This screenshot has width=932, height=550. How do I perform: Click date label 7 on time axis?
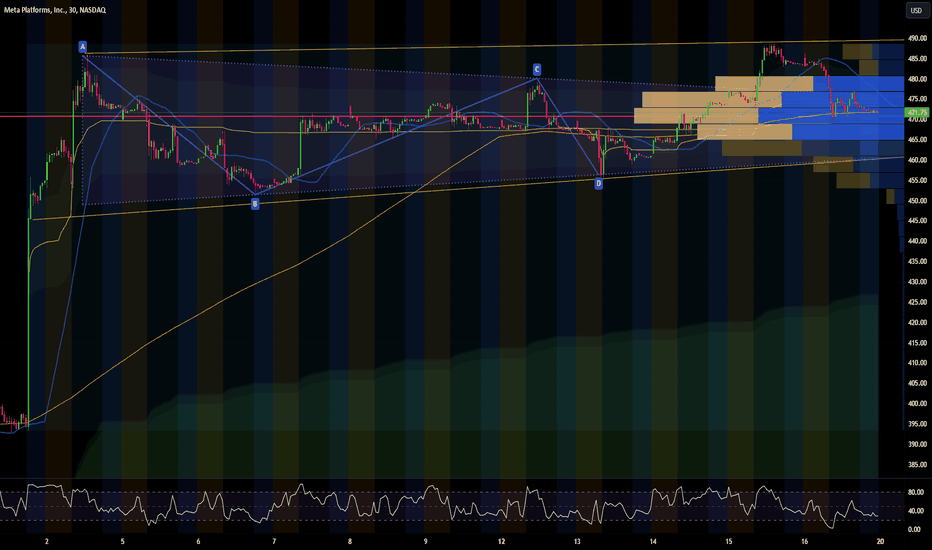274,542
